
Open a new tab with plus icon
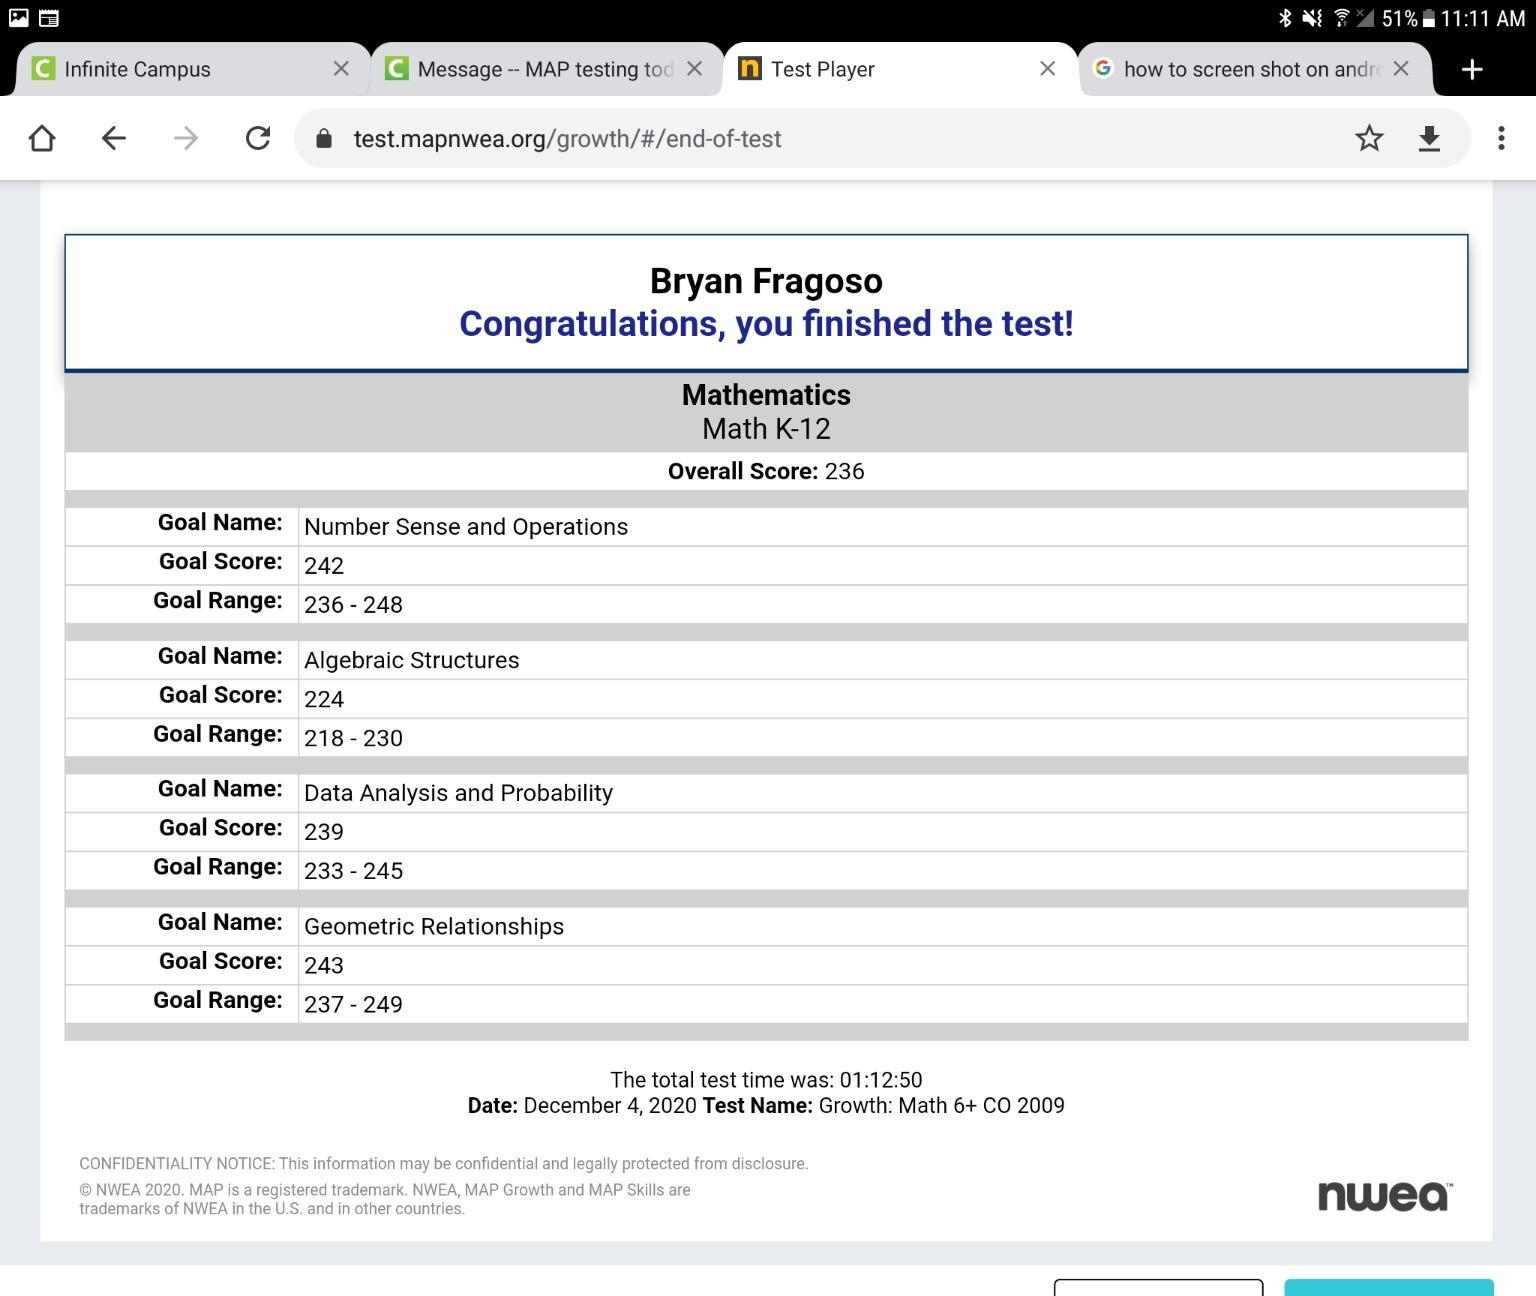pos(1472,69)
